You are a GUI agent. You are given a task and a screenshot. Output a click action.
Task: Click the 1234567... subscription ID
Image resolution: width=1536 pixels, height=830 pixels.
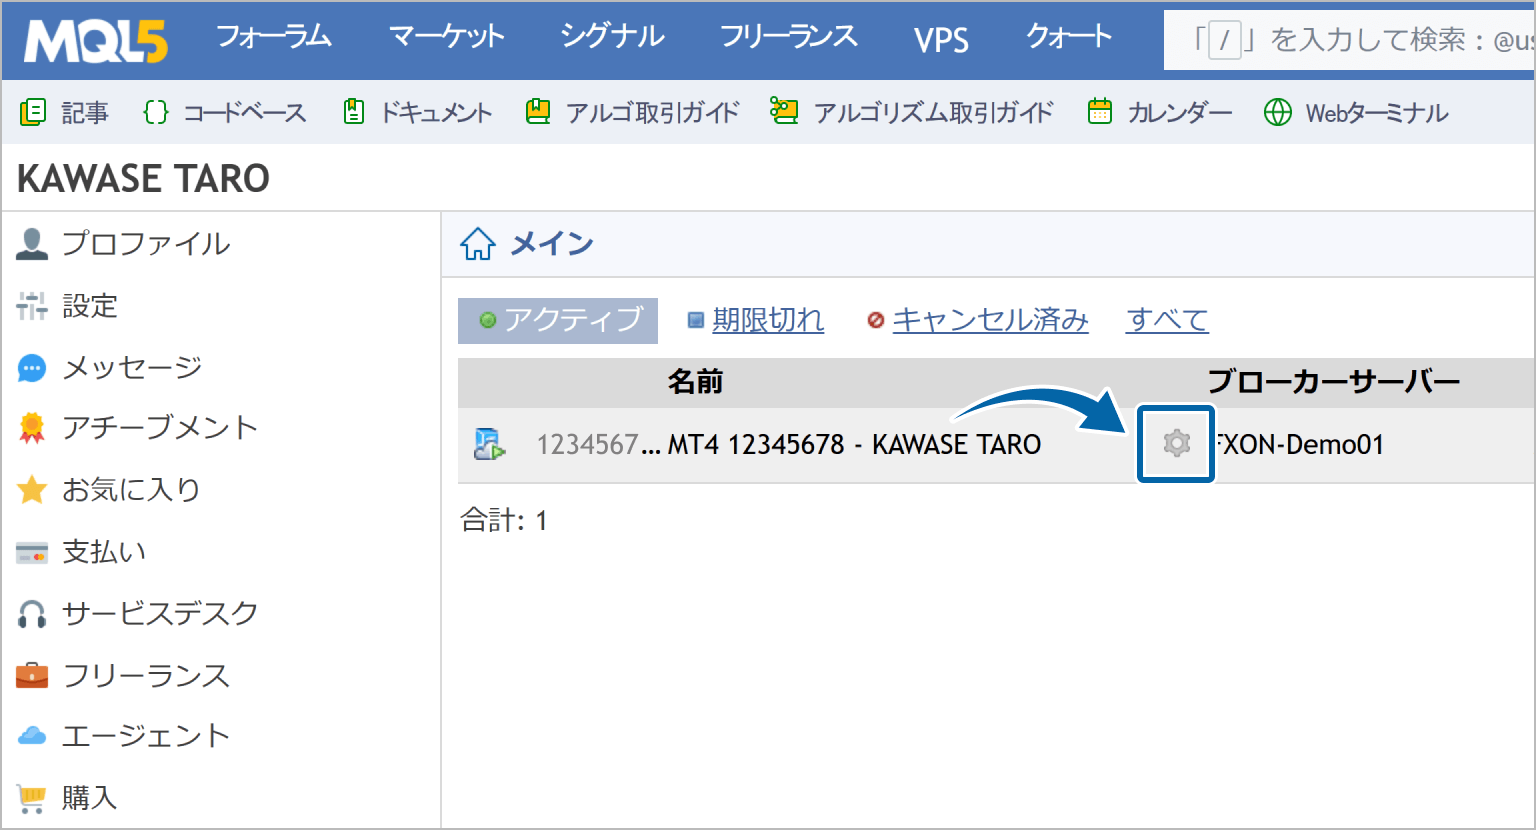pos(598,444)
